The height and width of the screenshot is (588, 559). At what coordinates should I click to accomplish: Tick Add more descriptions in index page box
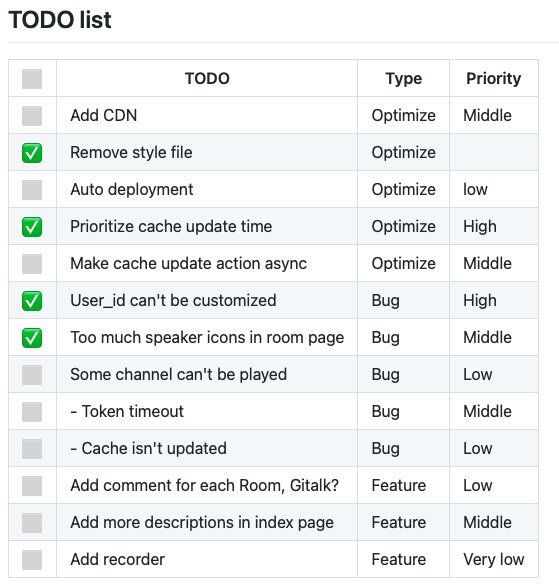pos(32,523)
